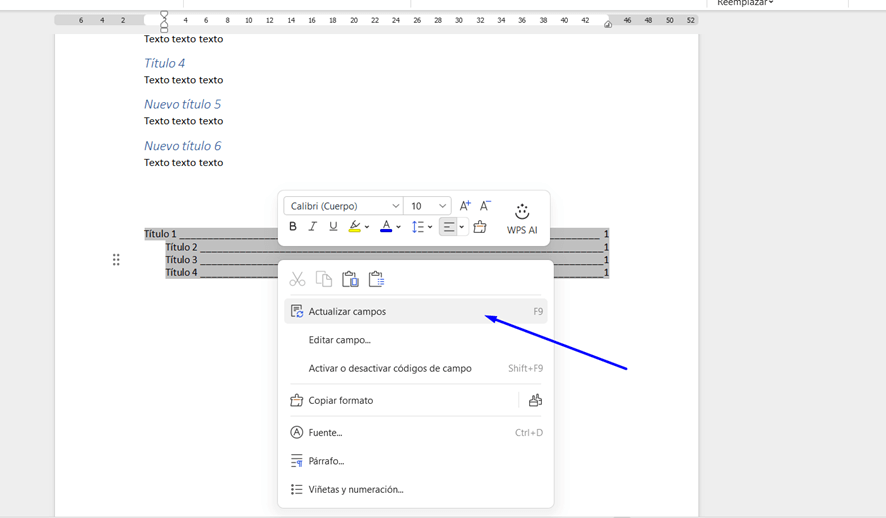This screenshot has height=518, width=886.
Task: Click the paste text only icon
Action: coord(376,279)
